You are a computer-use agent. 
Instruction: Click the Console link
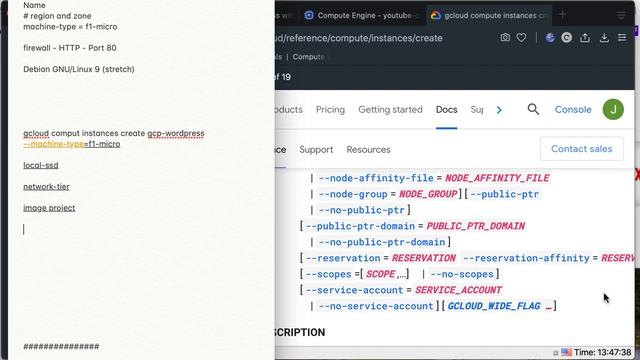573,109
